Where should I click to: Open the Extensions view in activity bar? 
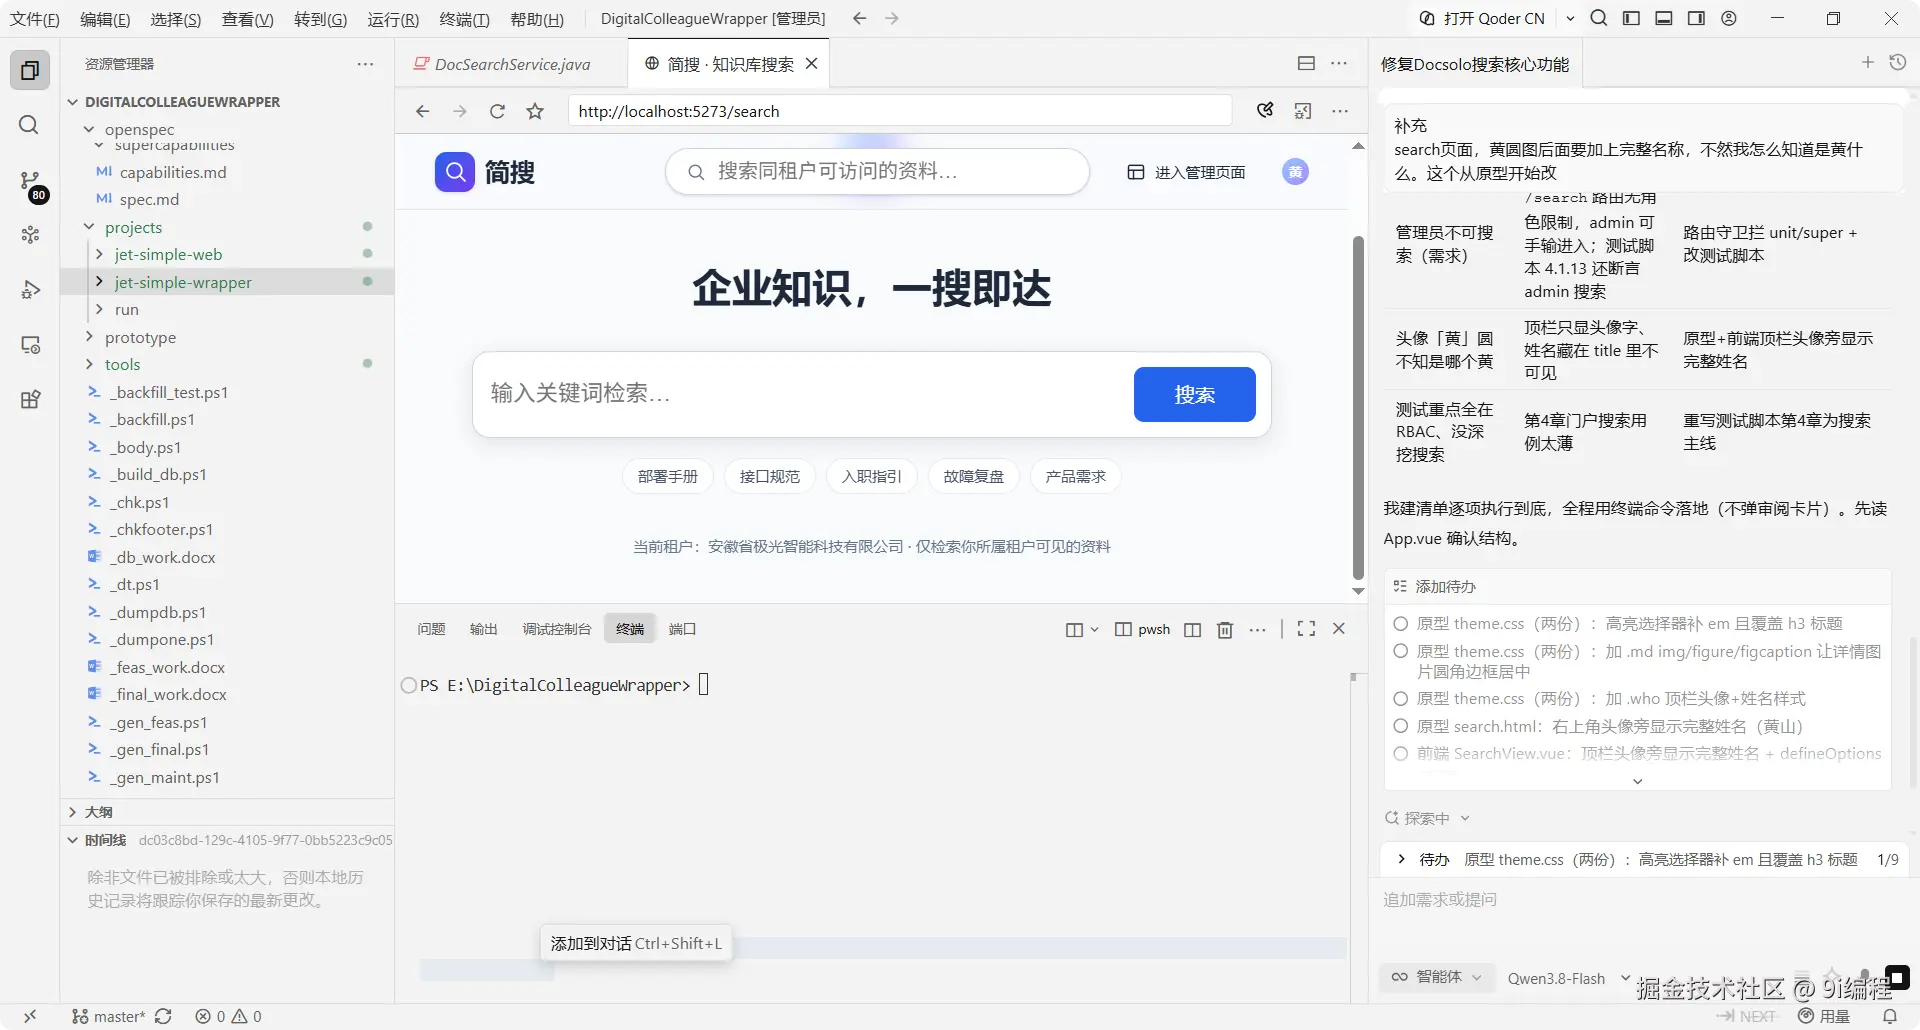click(30, 399)
